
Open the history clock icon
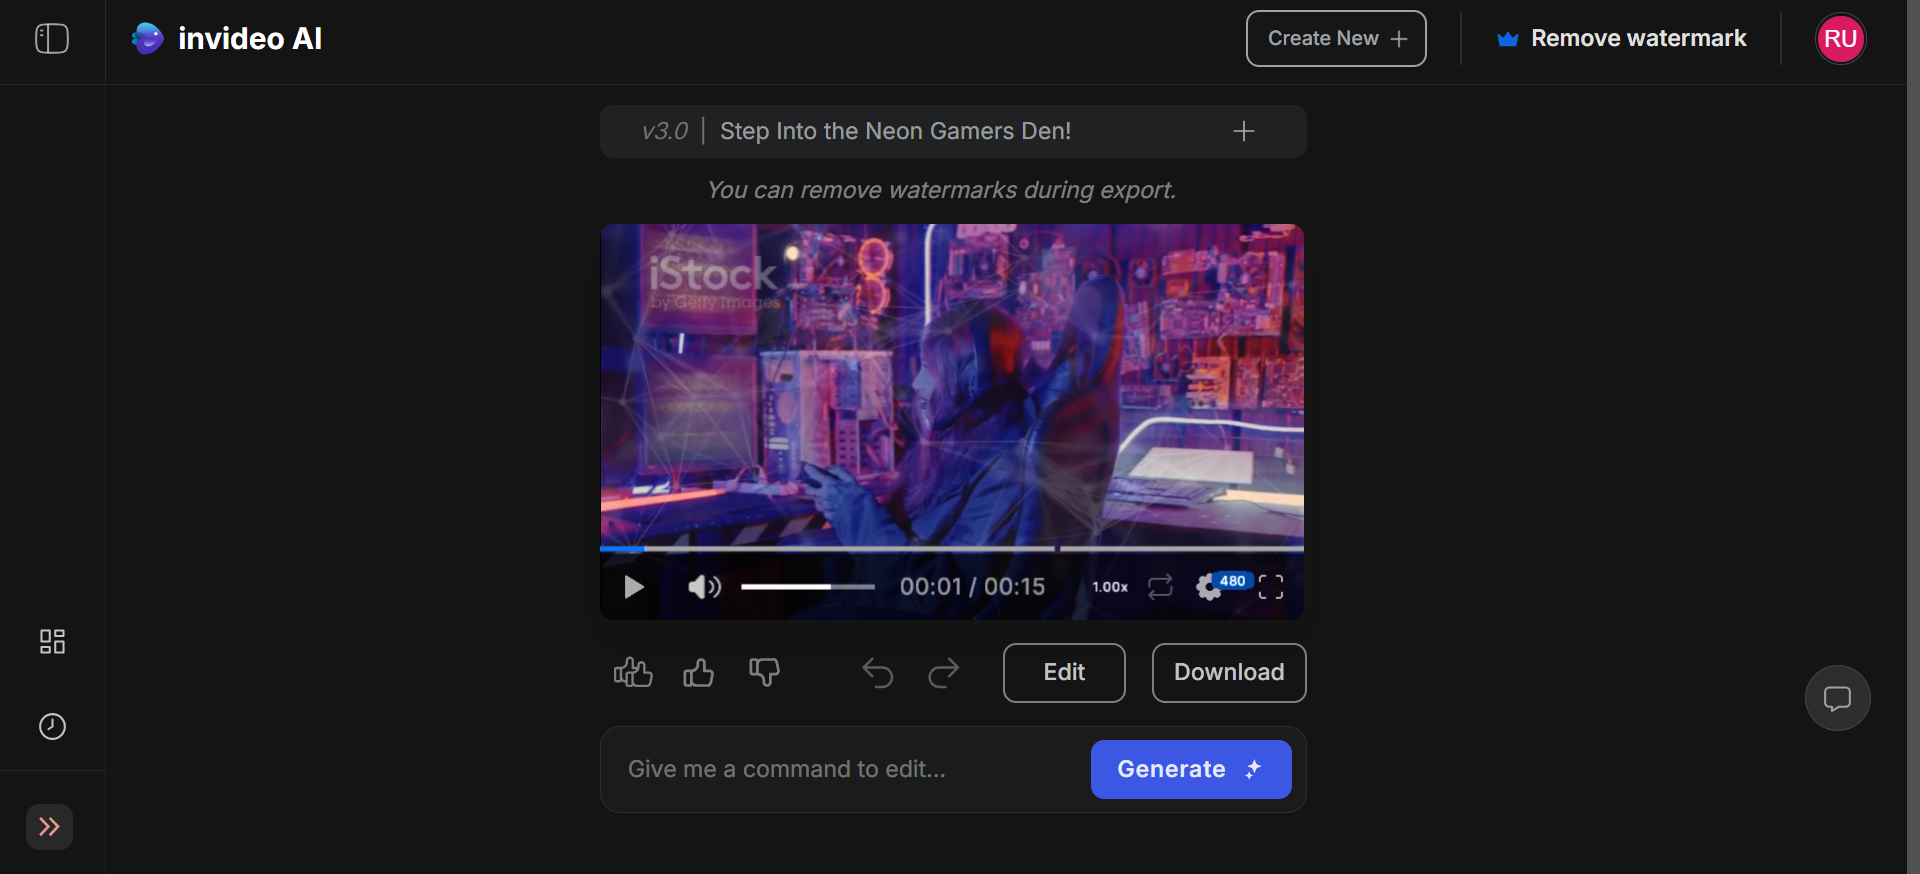pos(52,726)
